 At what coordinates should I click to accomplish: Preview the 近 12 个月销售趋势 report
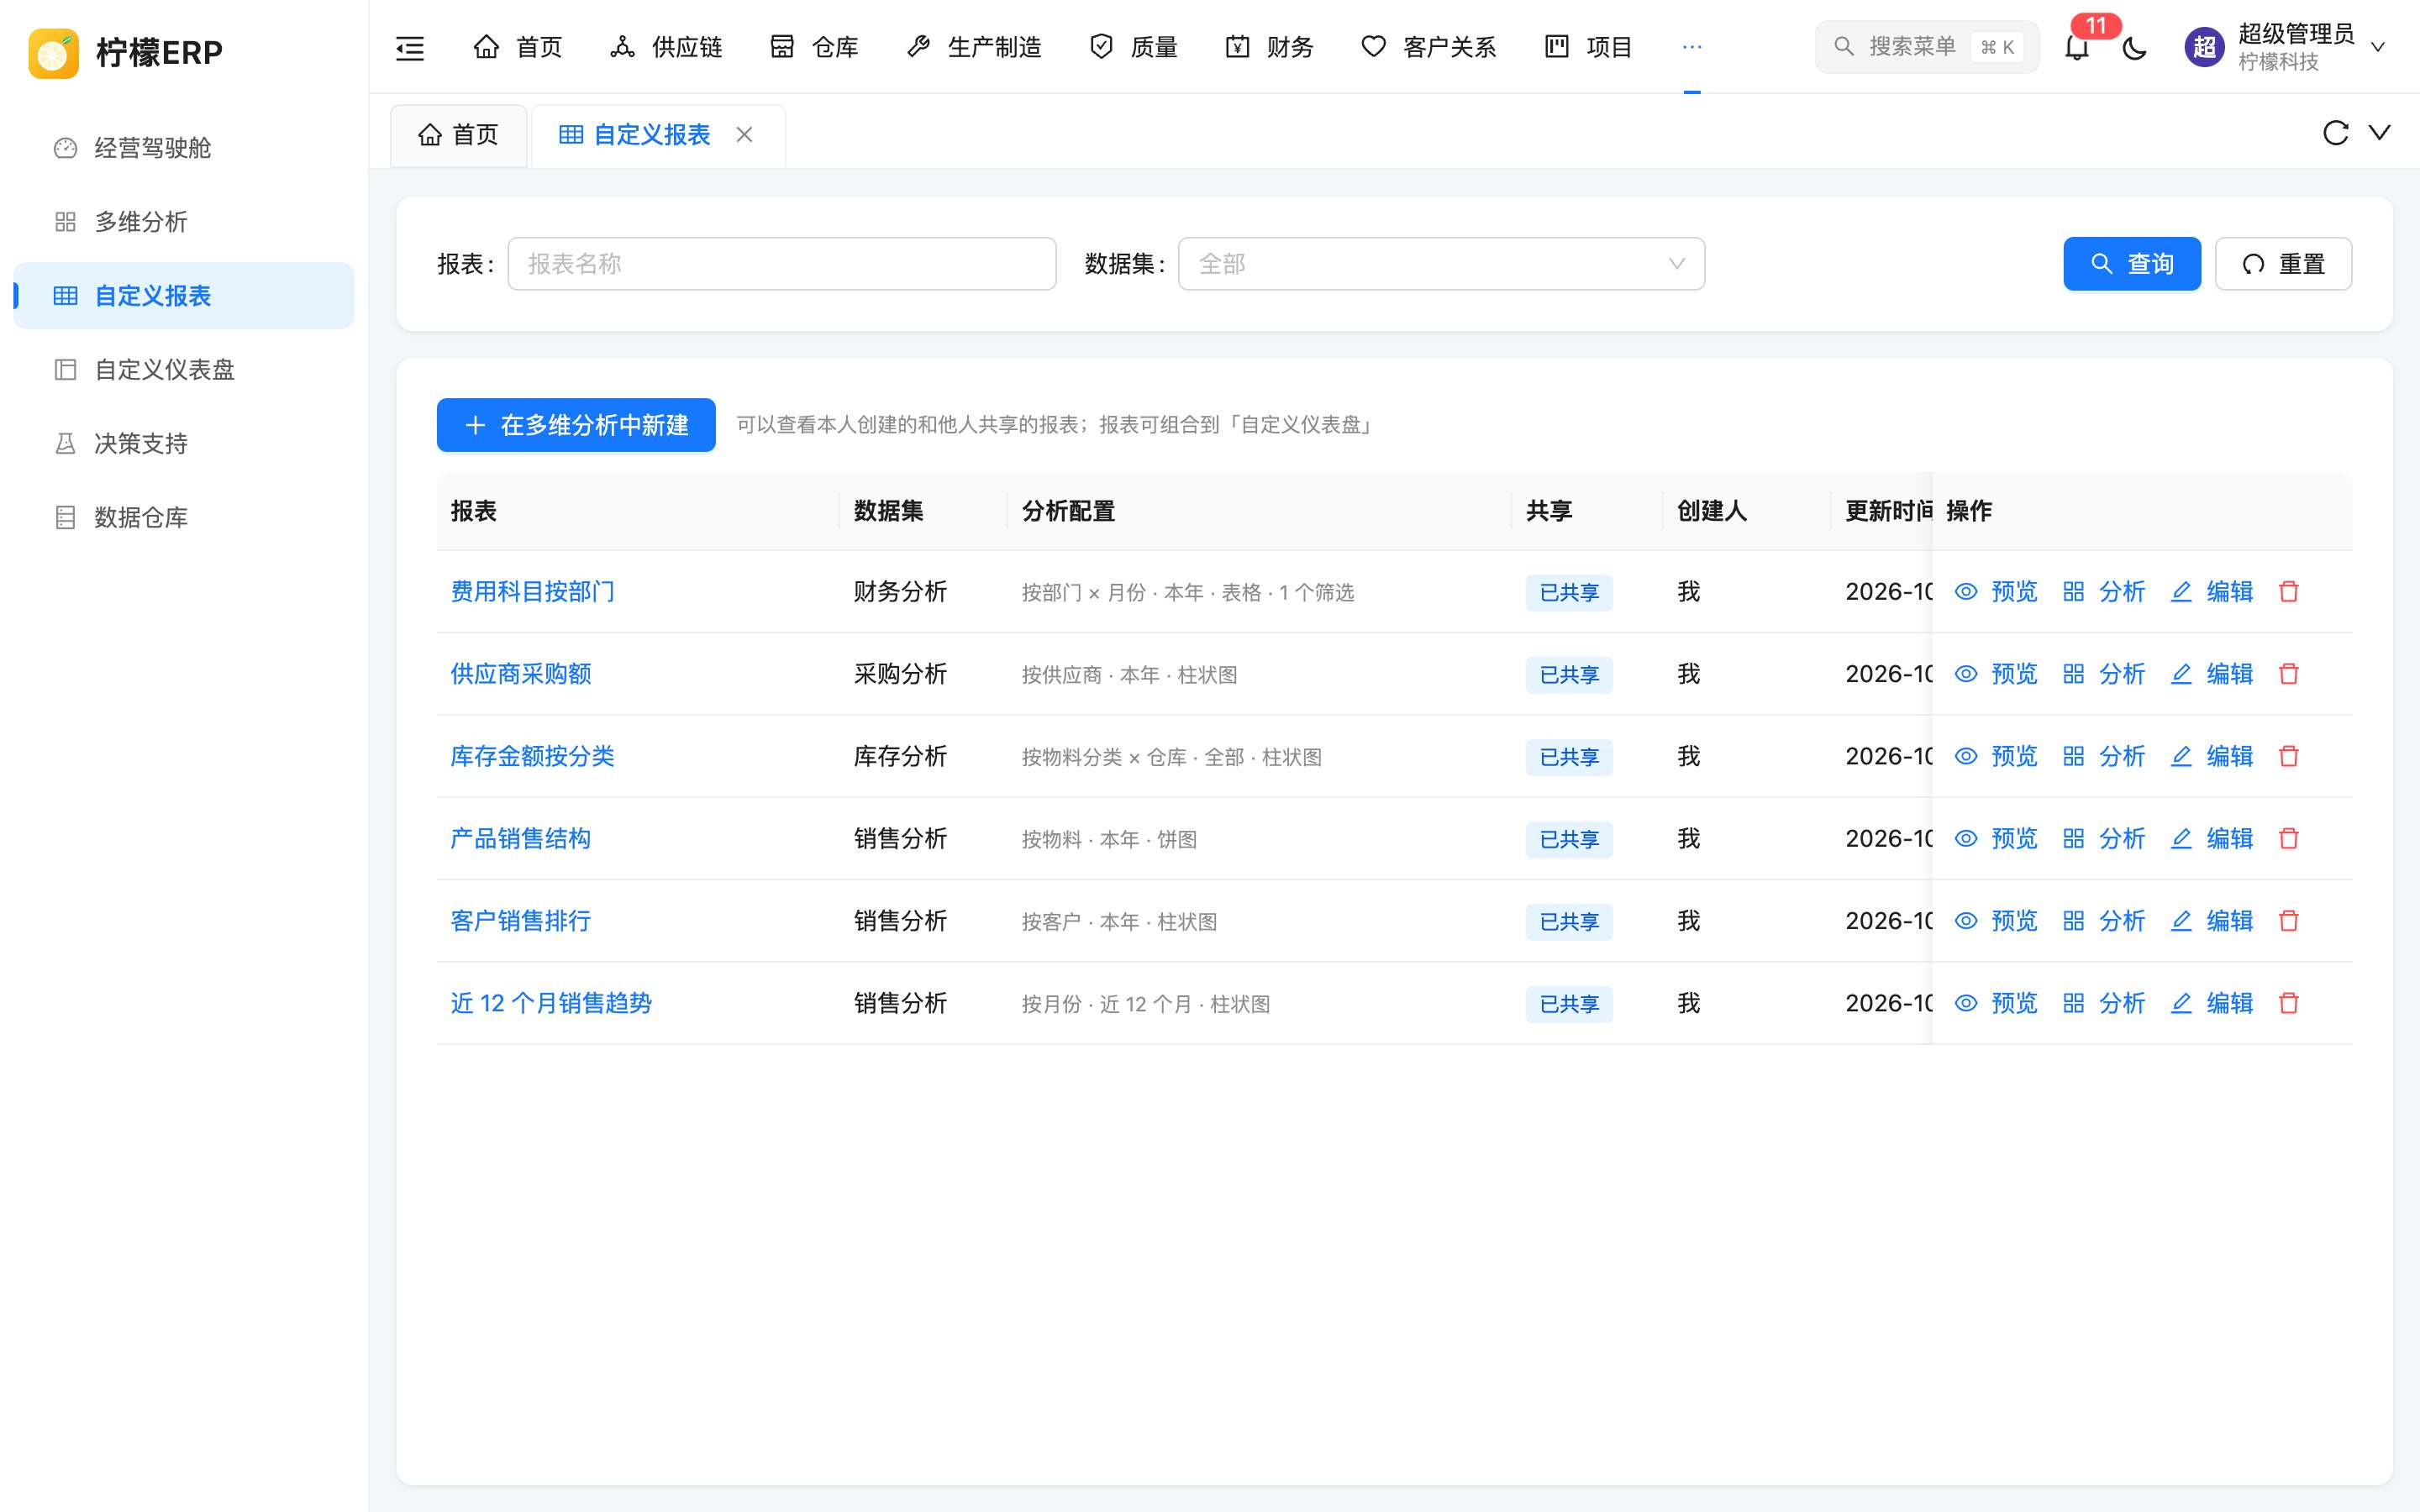click(x=1996, y=1003)
